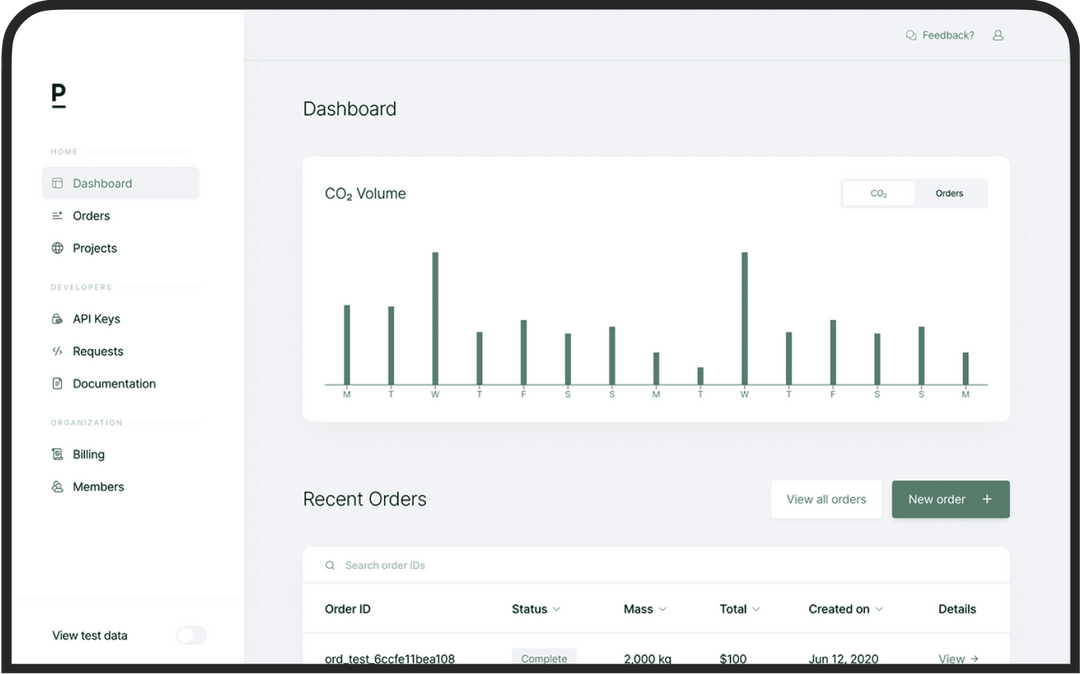Click View all orders button
The height and width of the screenshot is (674, 1080).
click(x=826, y=499)
